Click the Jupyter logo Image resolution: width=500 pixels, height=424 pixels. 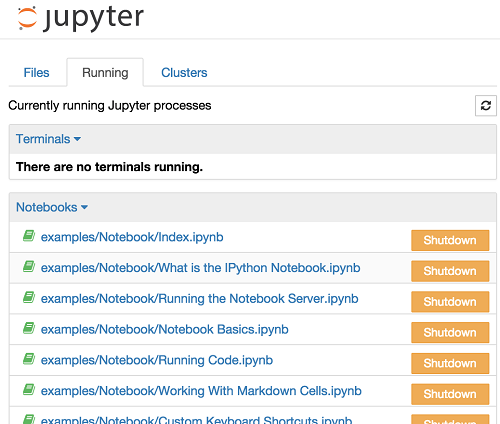pyautogui.click(x=80, y=19)
